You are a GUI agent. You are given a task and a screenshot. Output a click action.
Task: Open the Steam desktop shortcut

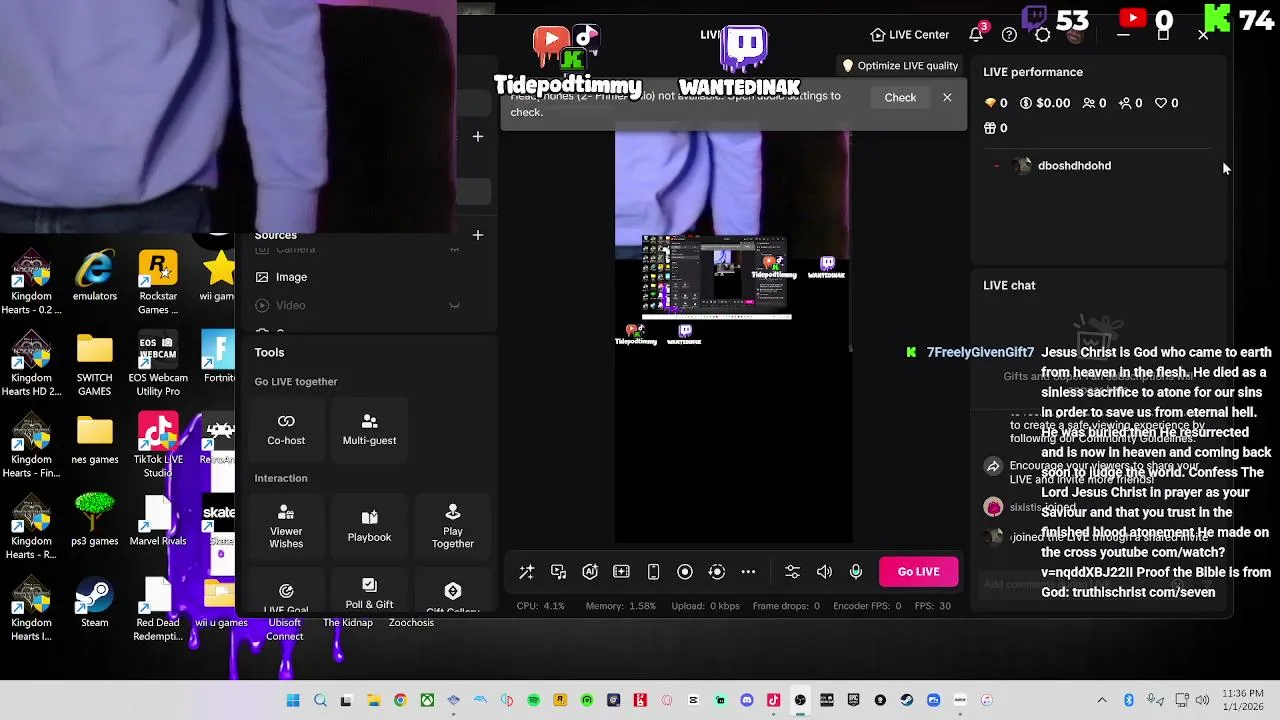tap(95, 603)
